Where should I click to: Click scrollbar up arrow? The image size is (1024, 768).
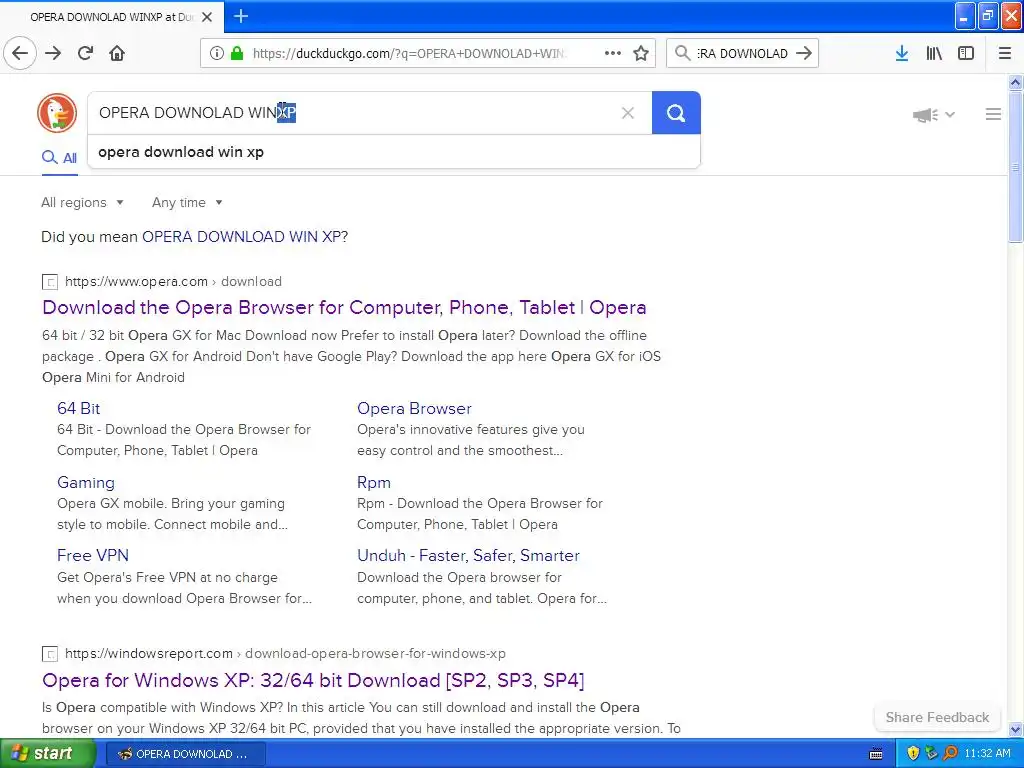click(1016, 82)
